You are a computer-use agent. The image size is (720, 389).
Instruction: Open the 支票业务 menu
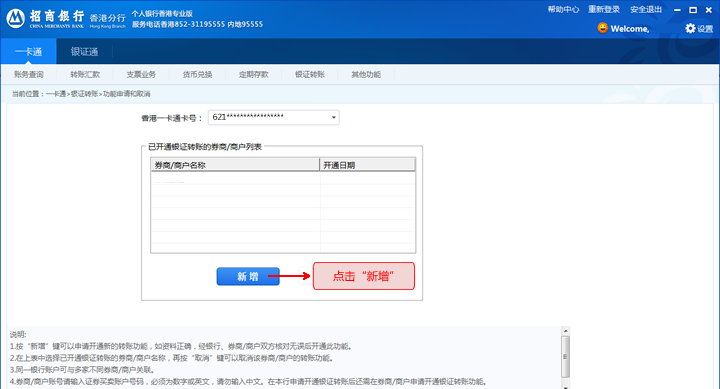click(x=141, y=74)
